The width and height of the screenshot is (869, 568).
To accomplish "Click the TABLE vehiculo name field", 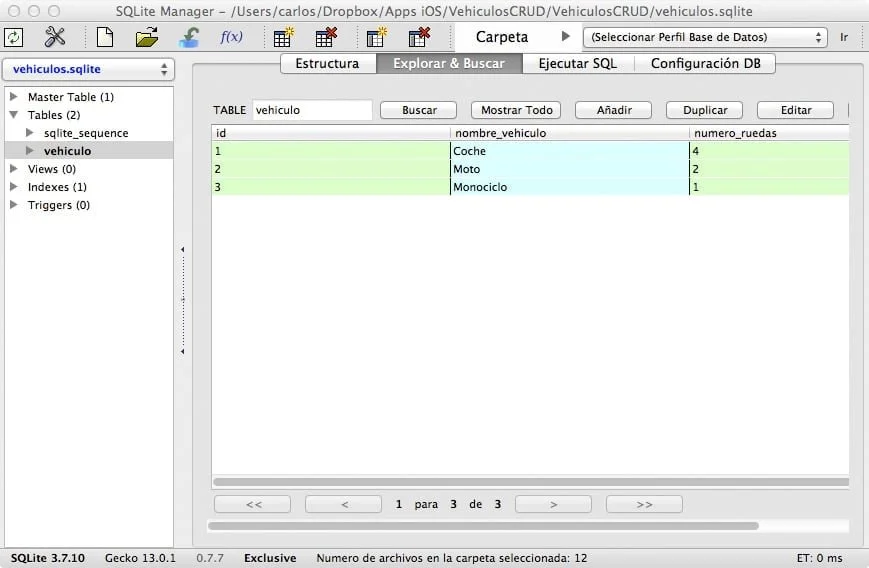I will pyautogui.click(x=313, y=110).
